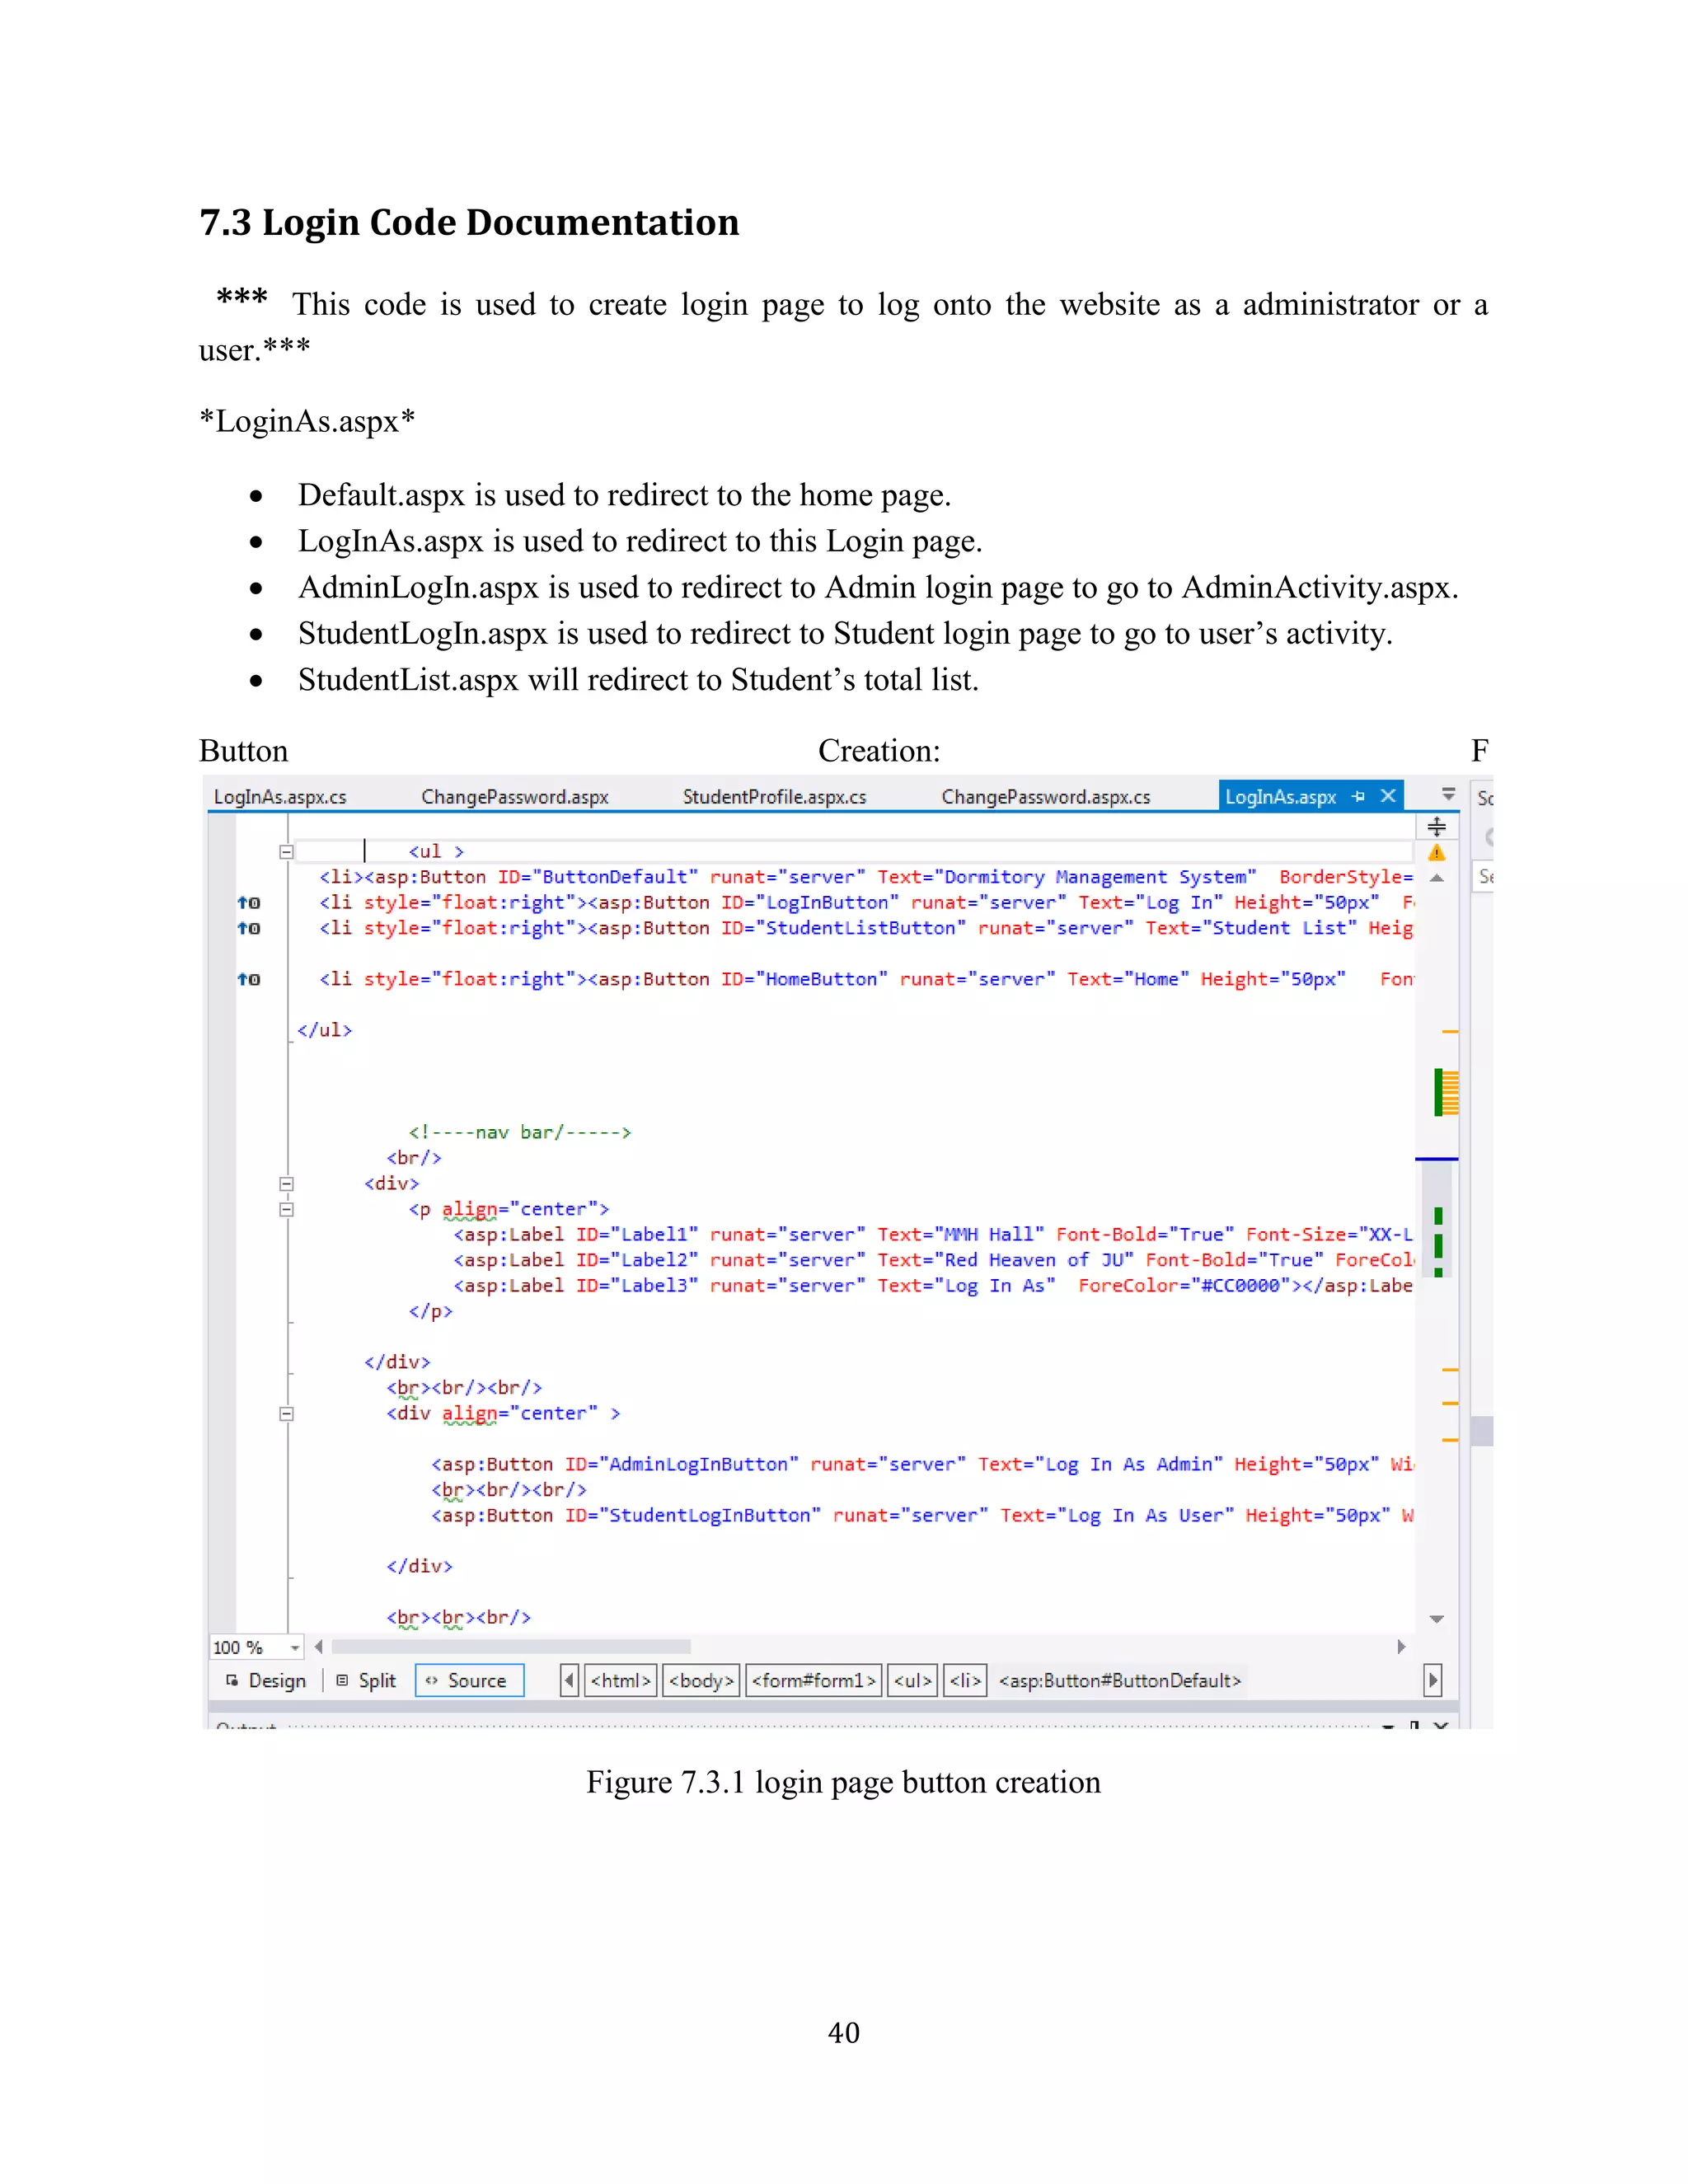Screen dimensions: 1688x2184
Task: Switch to Split view
Action: click(x=366, y=1681)
